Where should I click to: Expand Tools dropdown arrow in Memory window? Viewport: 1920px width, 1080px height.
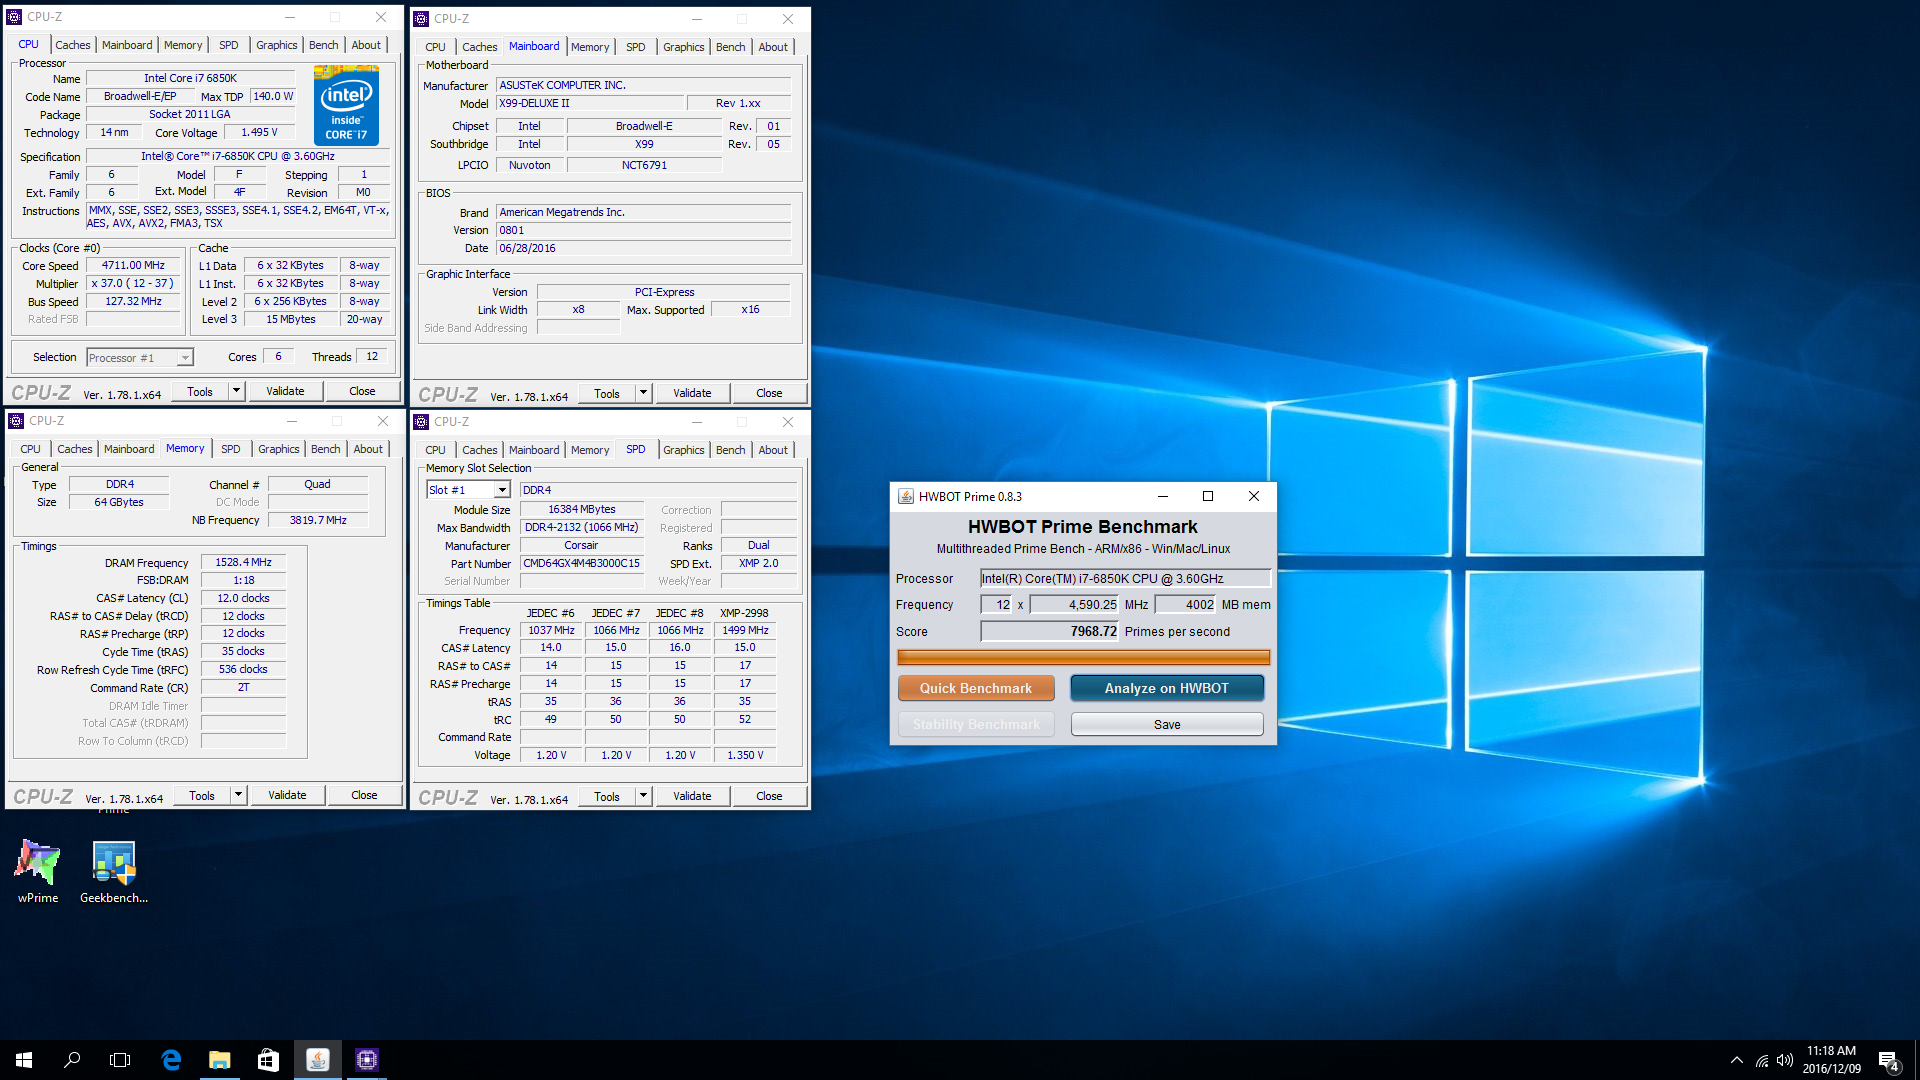click(239, 795)
